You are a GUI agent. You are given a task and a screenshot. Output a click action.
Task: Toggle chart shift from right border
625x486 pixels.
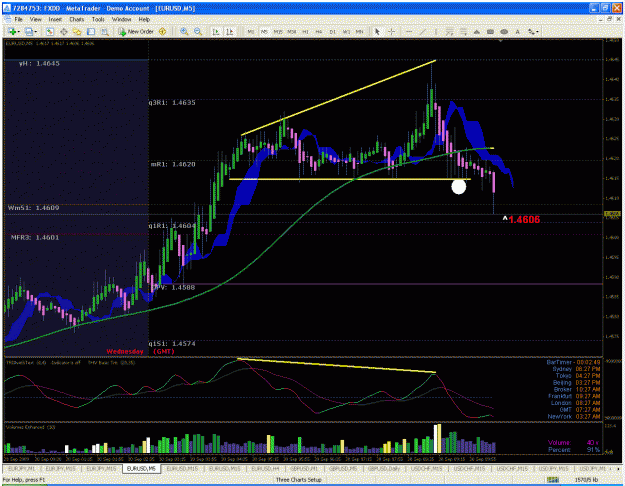pyautogui.click(x=230, y=31)
